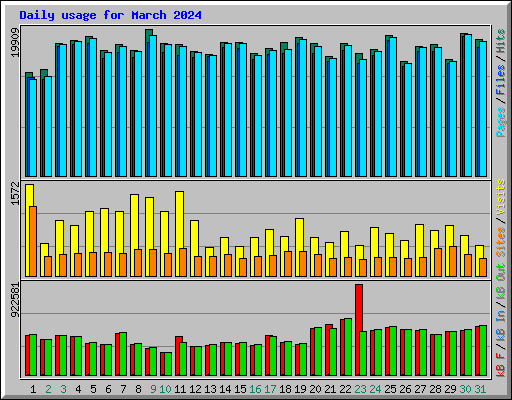Click the kB F legend label

tap(501, 365)
